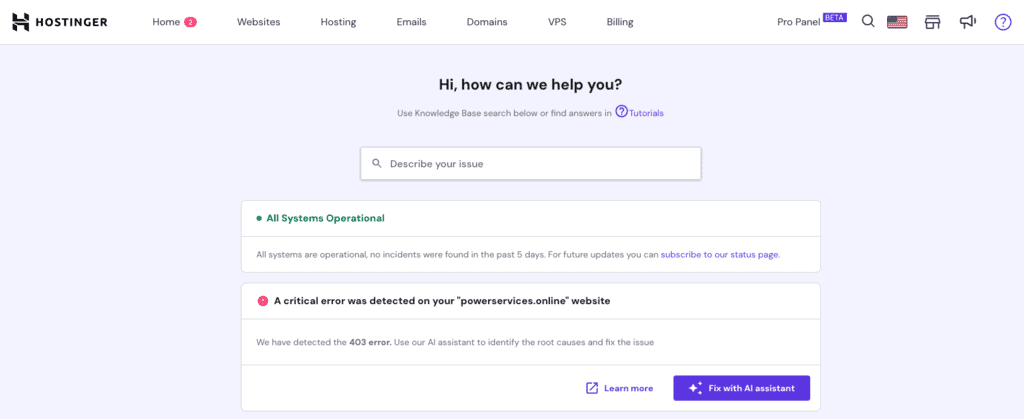The height and width of the screenshot is (419, 1024).
Task: Open search via magnifier icon in header
Action: 868,22
